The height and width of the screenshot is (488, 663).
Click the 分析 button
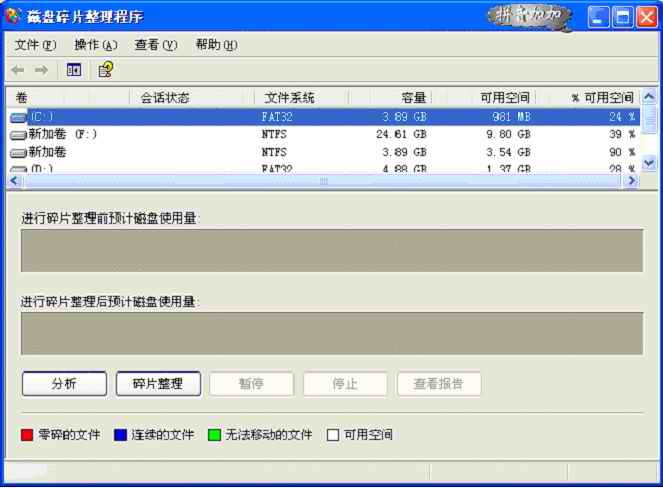pyautogui.click(x=64, y=384)
